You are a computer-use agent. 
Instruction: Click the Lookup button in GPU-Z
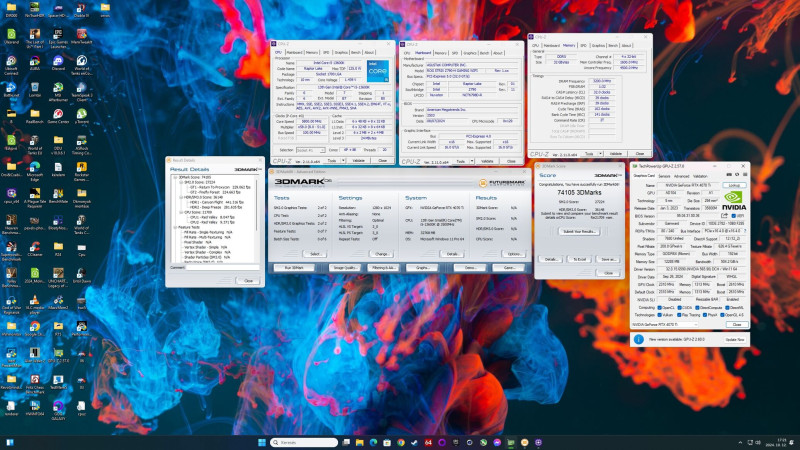(734, 185)
